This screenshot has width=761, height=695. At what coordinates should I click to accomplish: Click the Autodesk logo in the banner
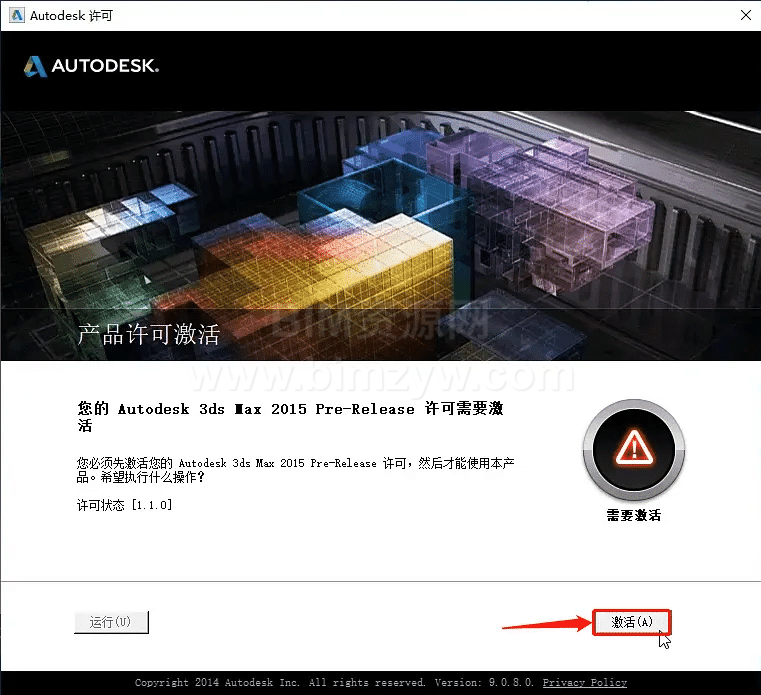(x=91, y=66)
